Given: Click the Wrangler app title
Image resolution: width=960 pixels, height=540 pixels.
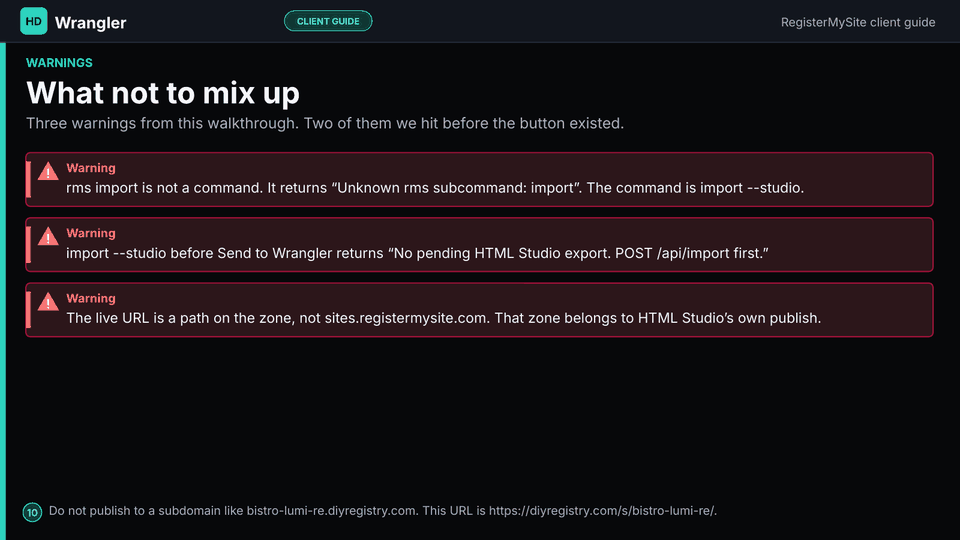Looking at the screenshot, I should coord(91,23).
